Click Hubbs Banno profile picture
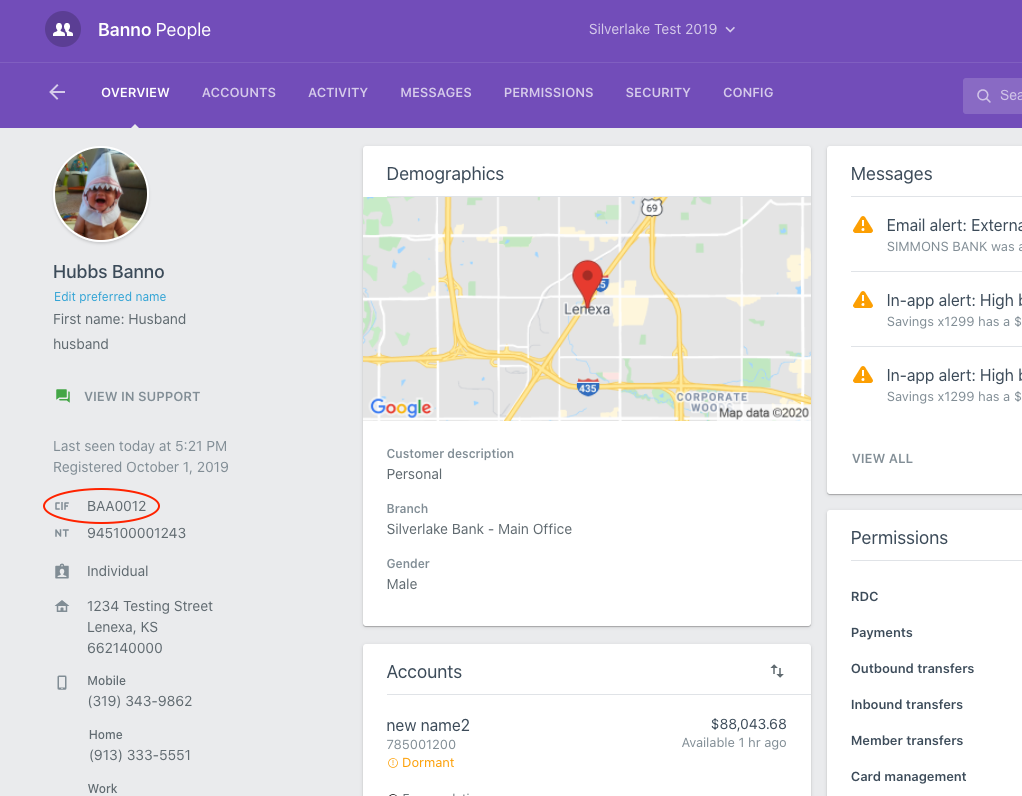Viewport: 1022px width, 796px height. (x=101, y=195)
